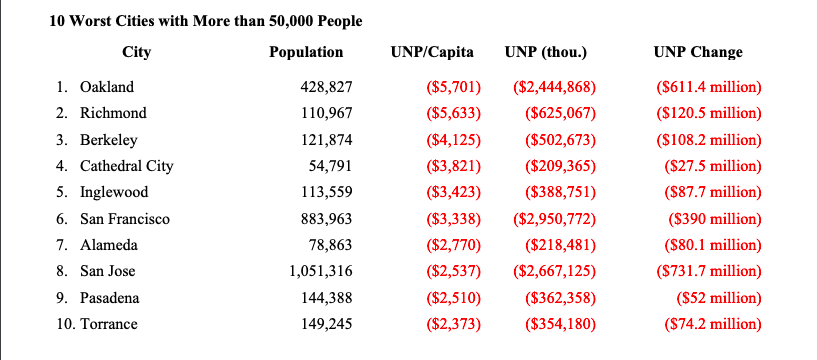
Task: Click San Francisco city entry
Action: [125, 219]
